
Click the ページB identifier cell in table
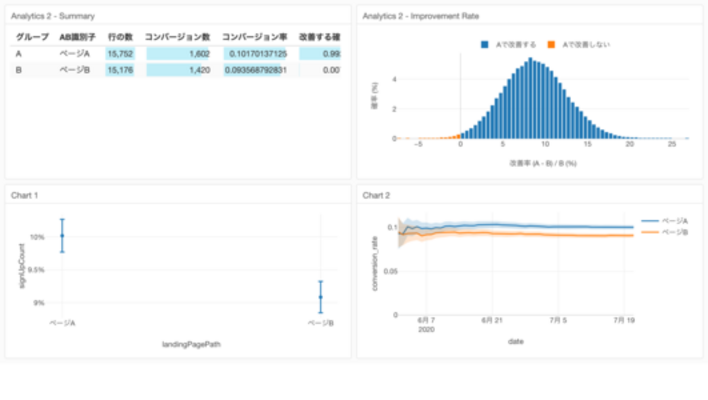pos(75,70)
